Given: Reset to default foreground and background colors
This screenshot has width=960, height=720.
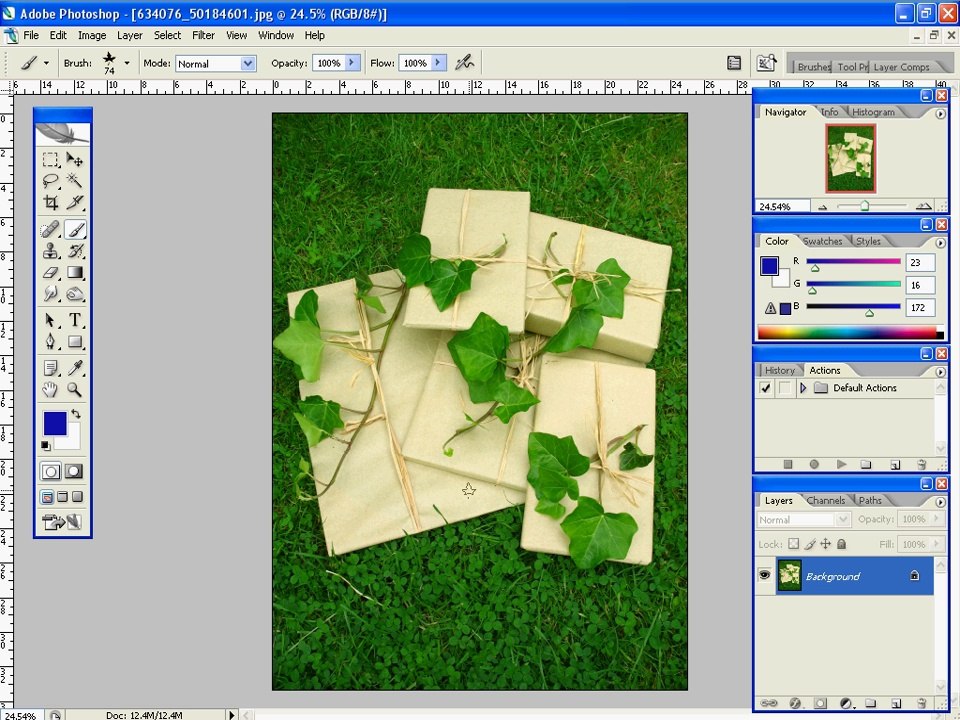Looking at the screenshot, I should pos(45,445).
